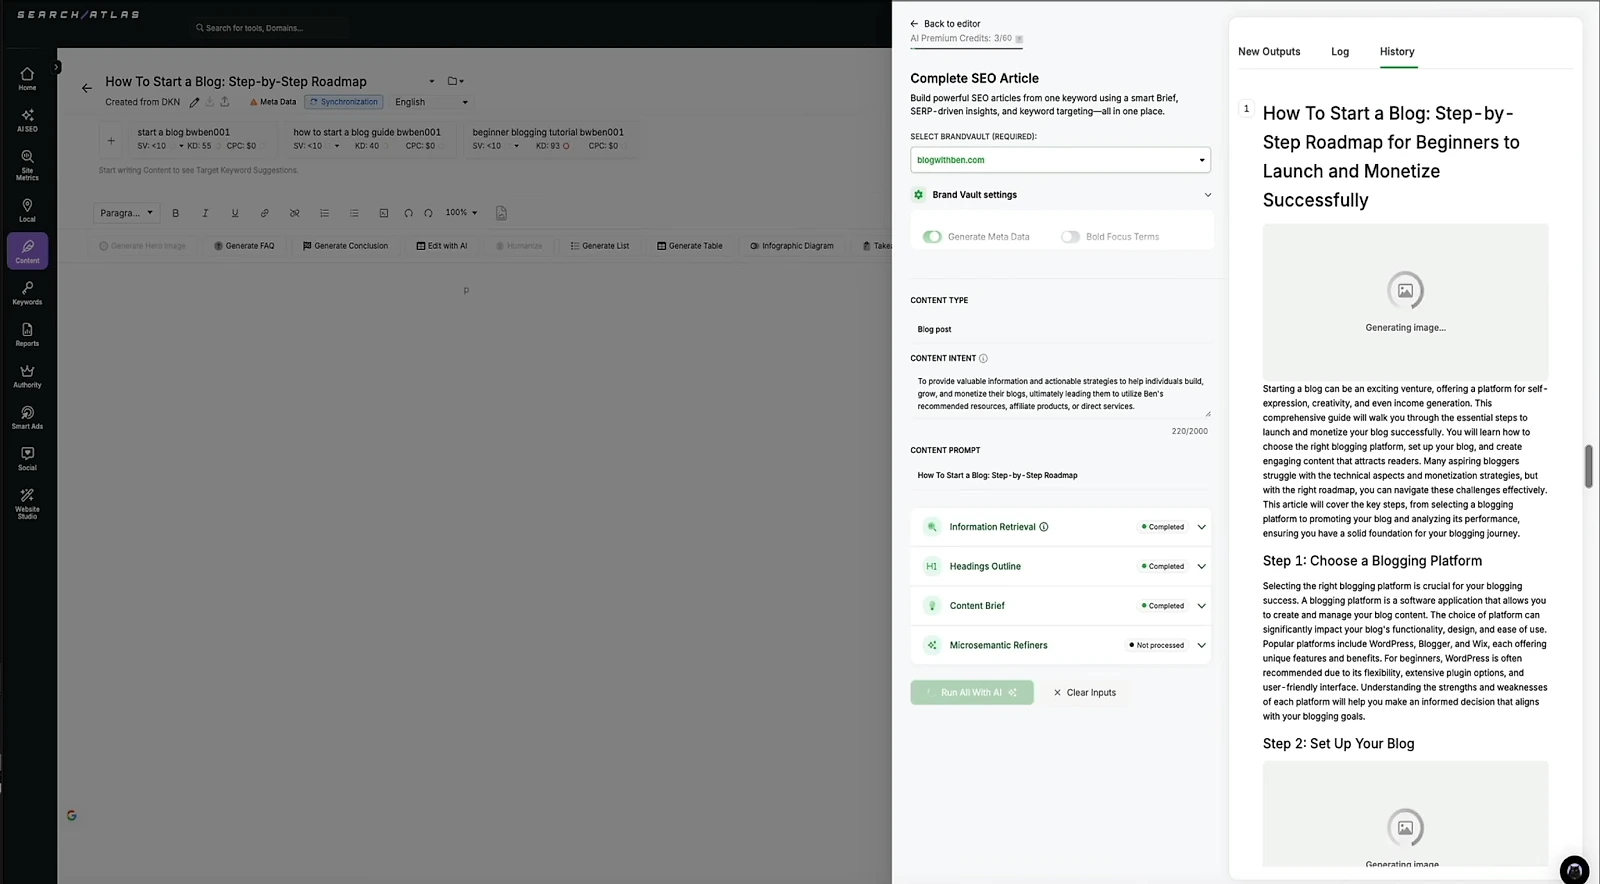
Task: Open chat support bubble icon
Action: tap(1574, 869)
